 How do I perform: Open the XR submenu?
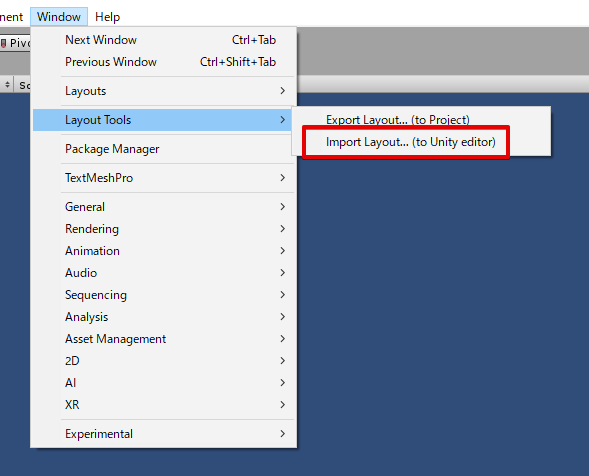click(163, 405)
